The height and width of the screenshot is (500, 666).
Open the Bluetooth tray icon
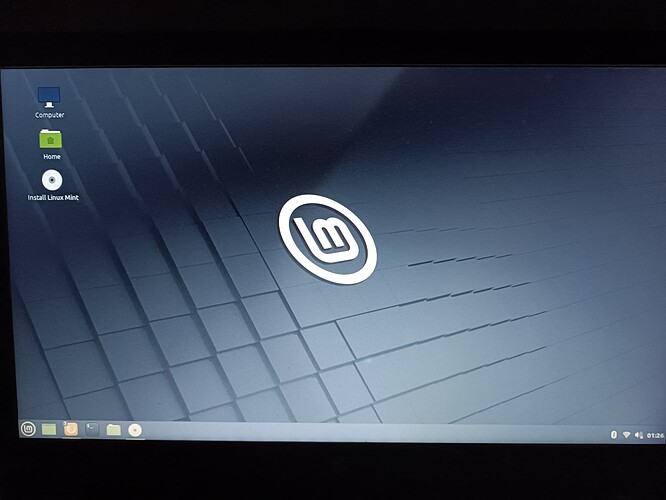(x=613, y=435)
